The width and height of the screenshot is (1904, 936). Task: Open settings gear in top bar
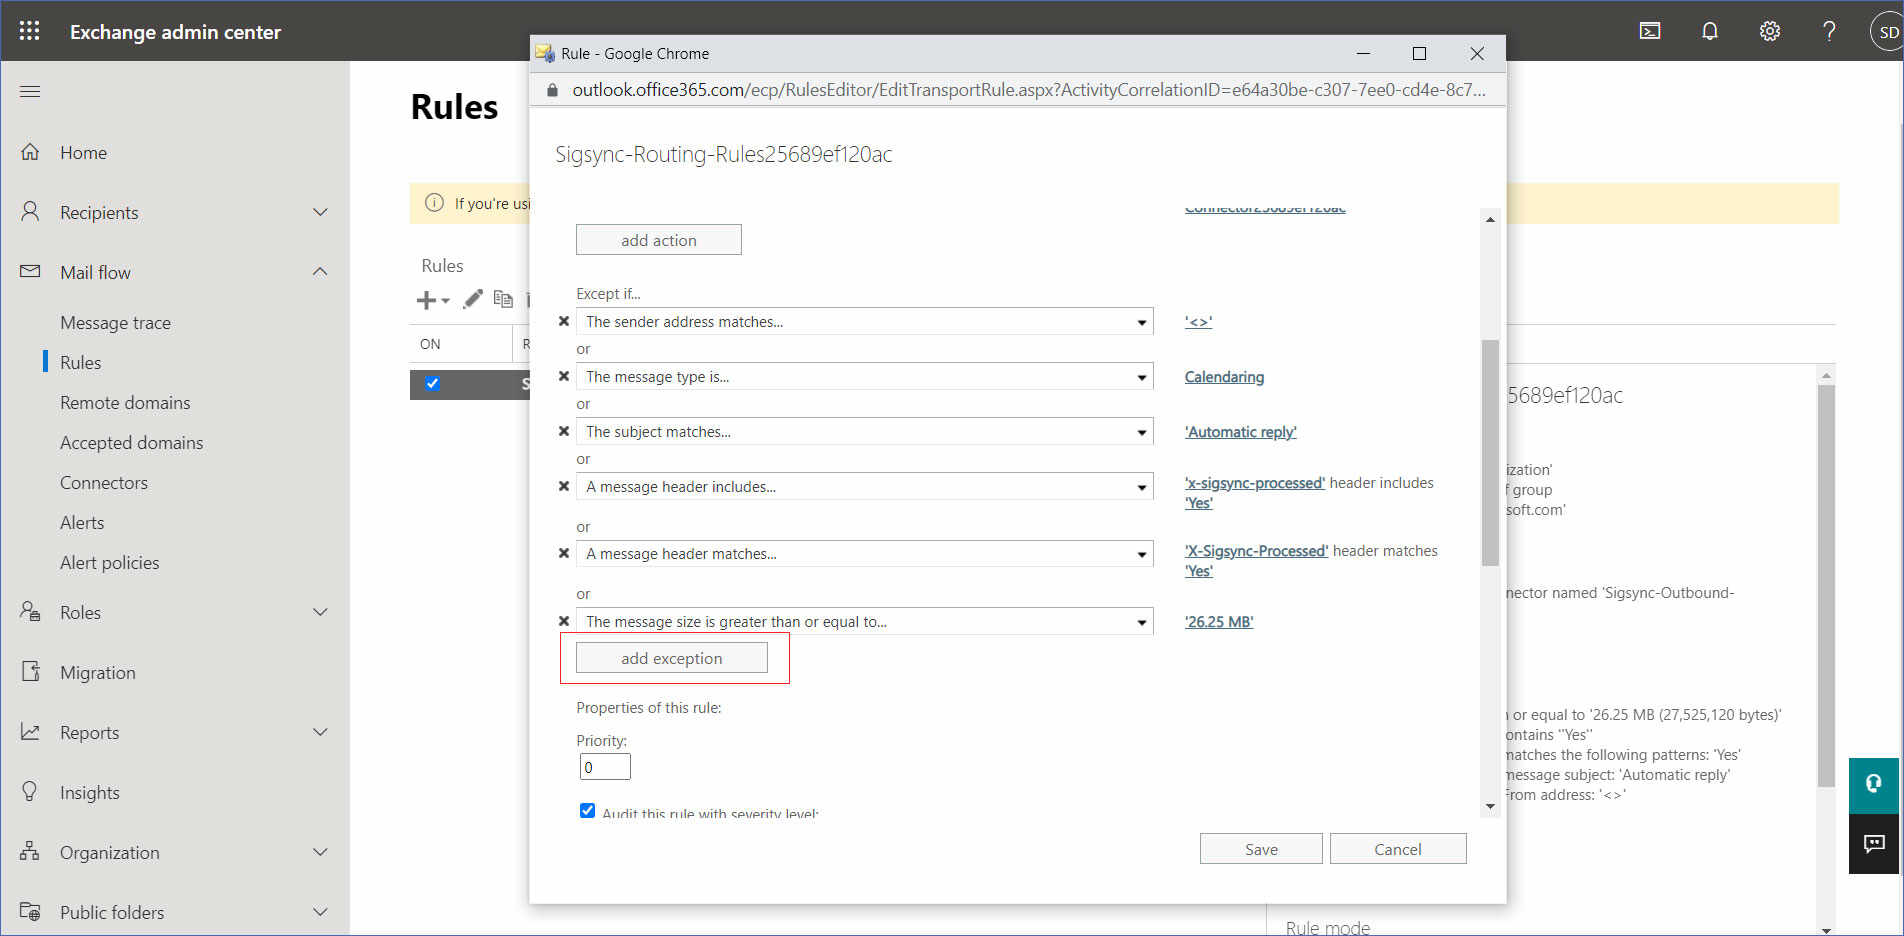[x=1769, y=31]
